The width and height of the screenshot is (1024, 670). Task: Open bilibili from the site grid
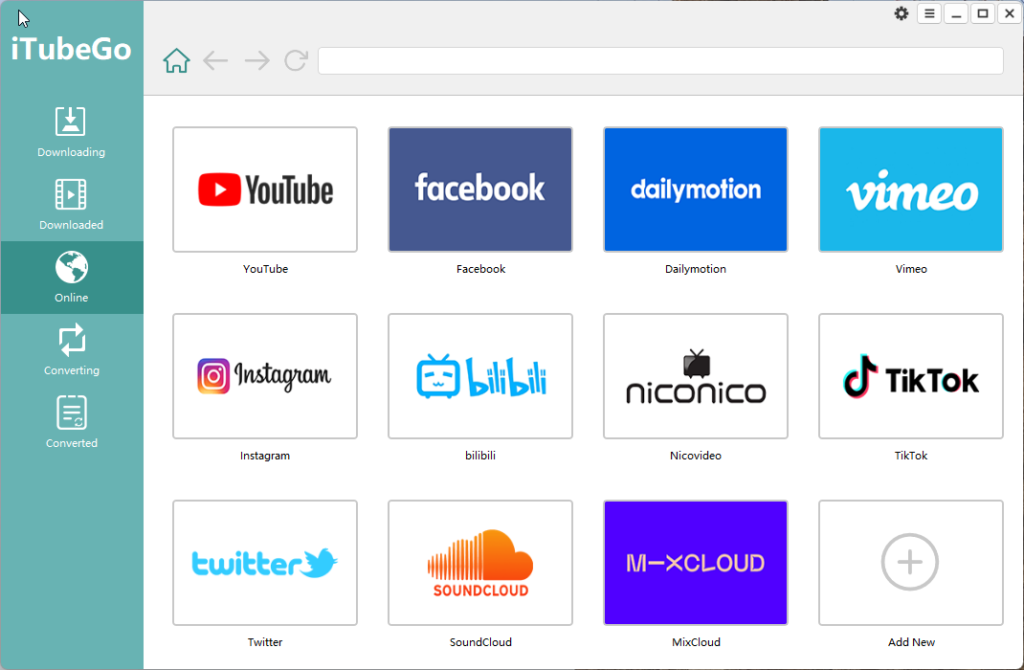[x=480, y=376]
